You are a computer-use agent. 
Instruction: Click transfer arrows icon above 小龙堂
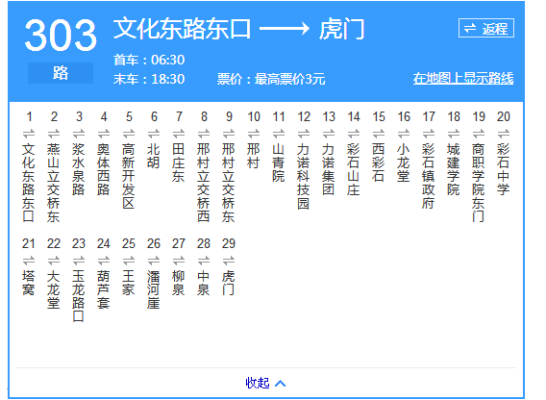[404, 133]
